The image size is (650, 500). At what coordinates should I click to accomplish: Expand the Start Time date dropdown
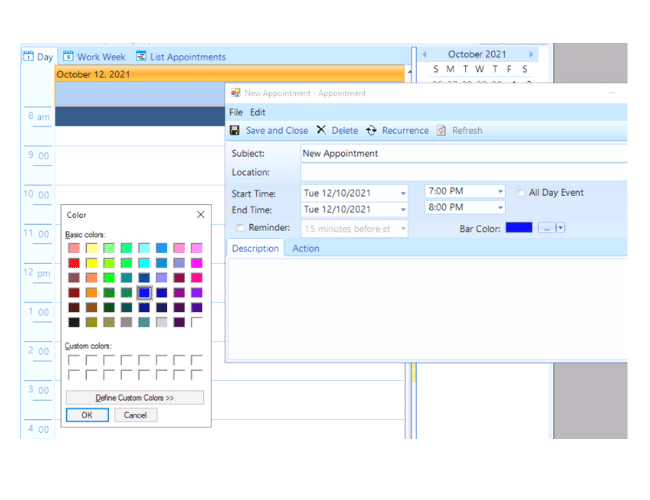[403, 194]
